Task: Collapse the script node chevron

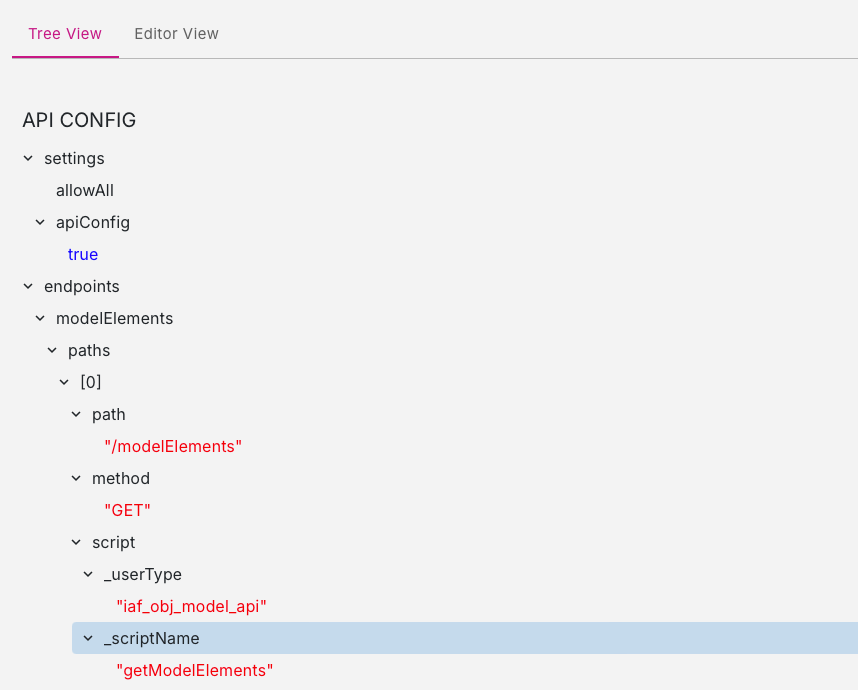Action: [x=76, y=542]
